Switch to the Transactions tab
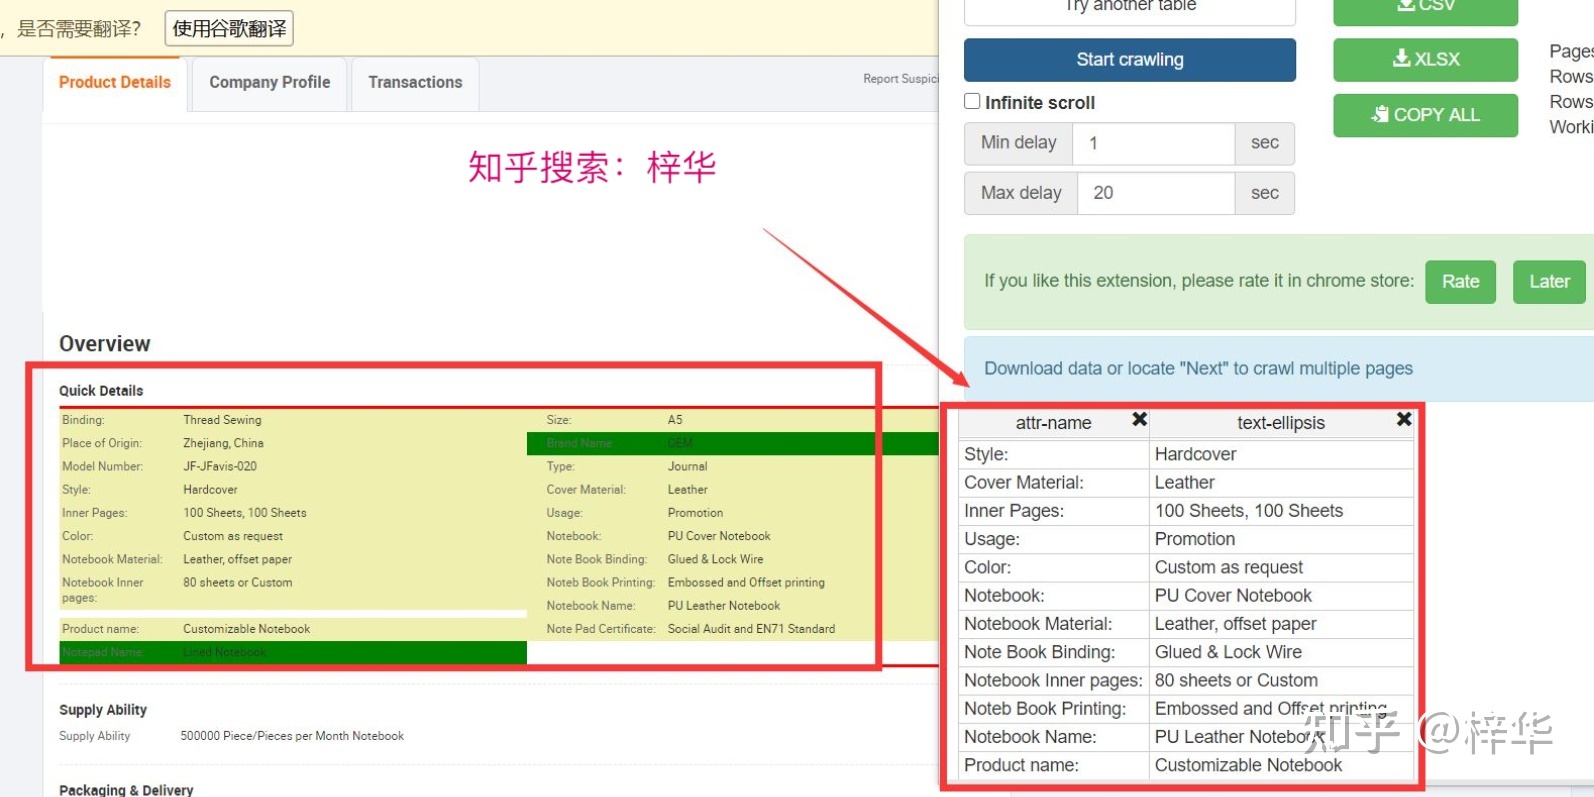This screenshot has width=1594, height=797. (415, 83)
